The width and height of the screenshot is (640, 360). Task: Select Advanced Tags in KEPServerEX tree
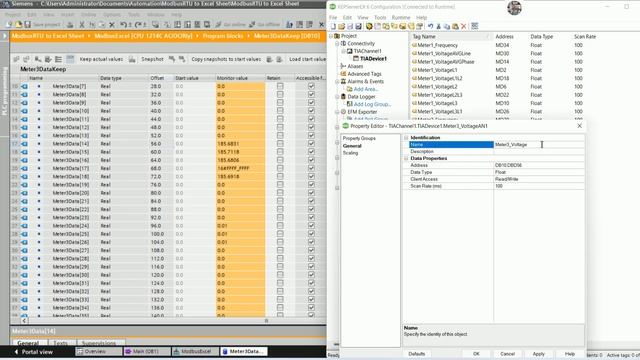tap(364, 74)
